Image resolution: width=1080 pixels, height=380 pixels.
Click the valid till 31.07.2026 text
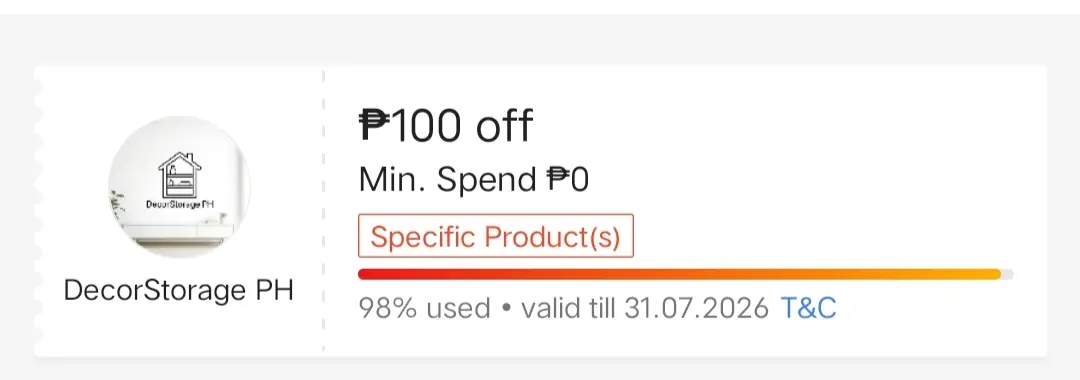[x=645, y=308]
